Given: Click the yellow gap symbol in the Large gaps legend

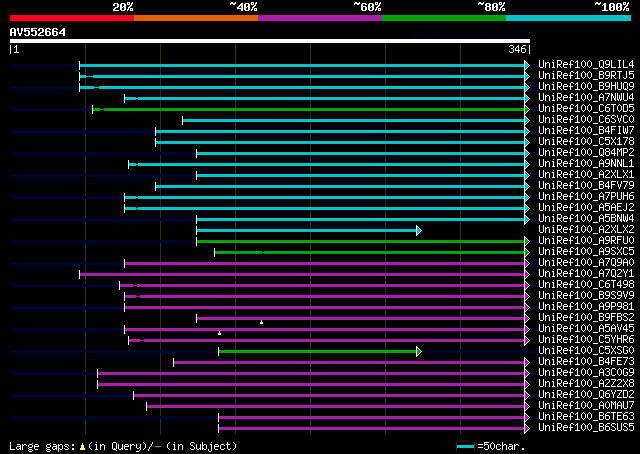Looking at the screenshot, I should tap(82, 447).
